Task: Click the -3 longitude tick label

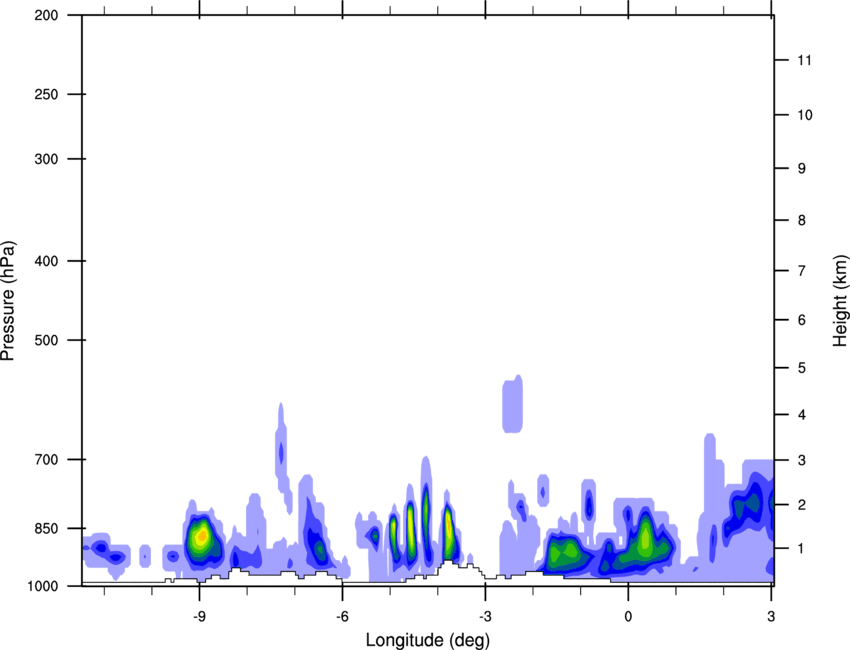Action: tap(485, 616)
